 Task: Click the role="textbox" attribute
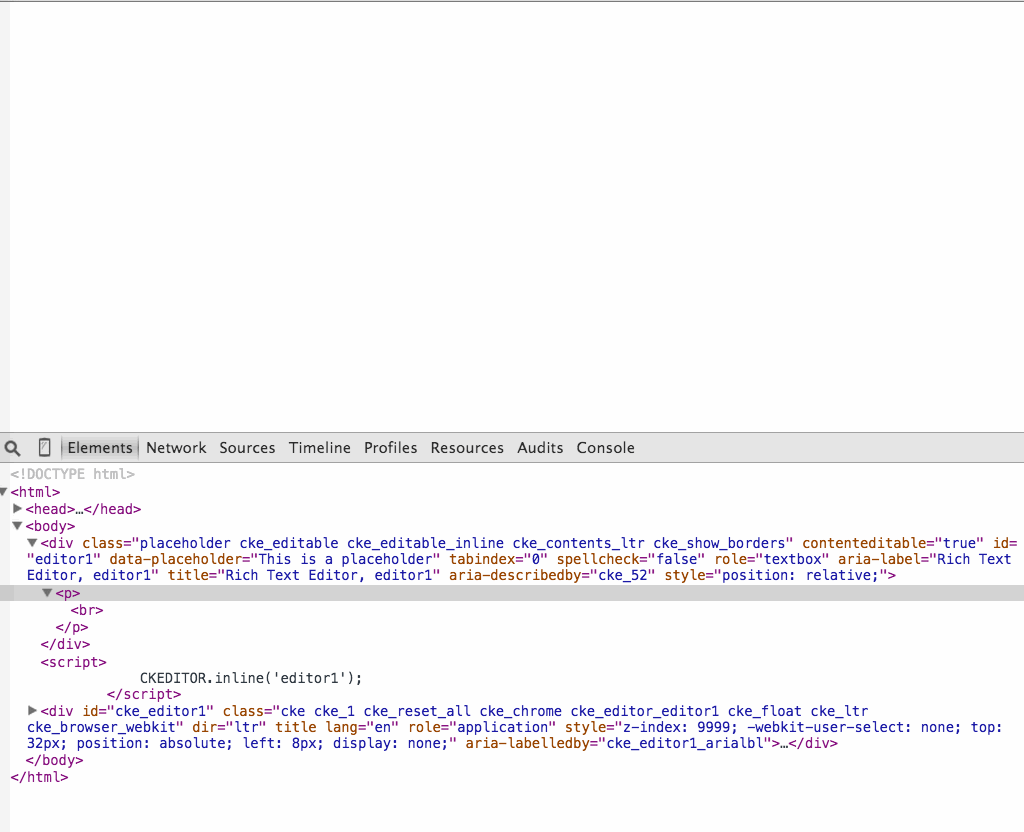(x=772, y=559)
